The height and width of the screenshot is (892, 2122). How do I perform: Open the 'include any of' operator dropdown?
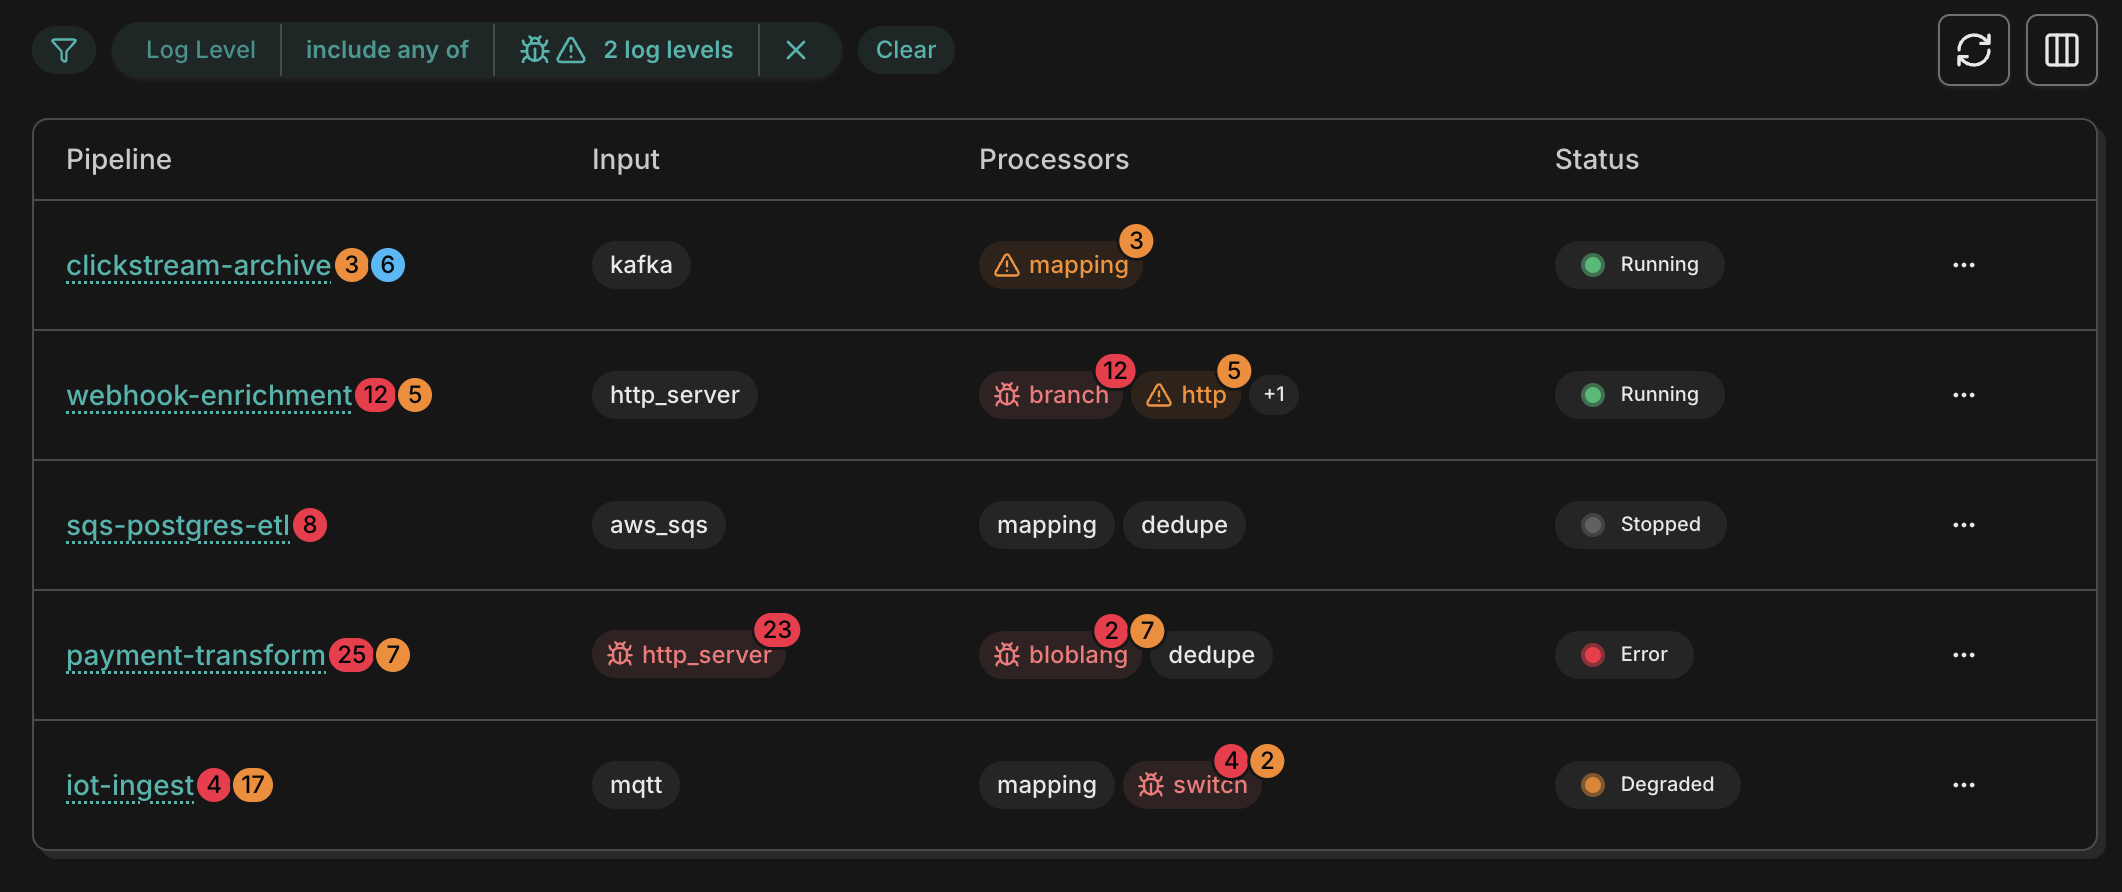[387, 50]
